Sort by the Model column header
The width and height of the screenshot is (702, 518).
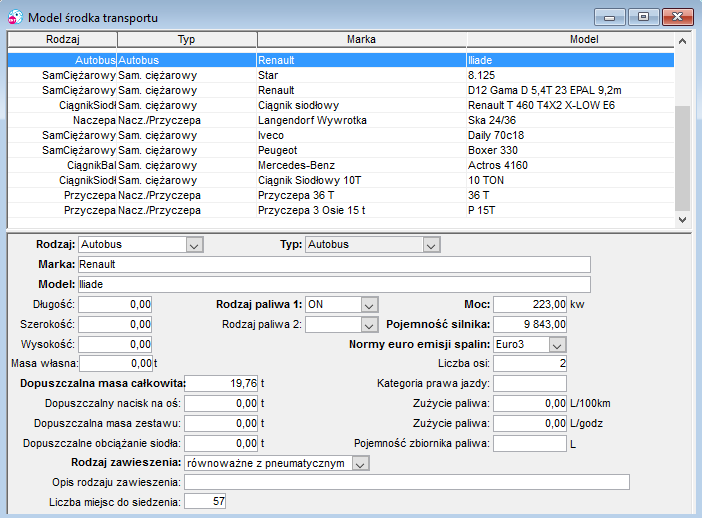point(570,39)
